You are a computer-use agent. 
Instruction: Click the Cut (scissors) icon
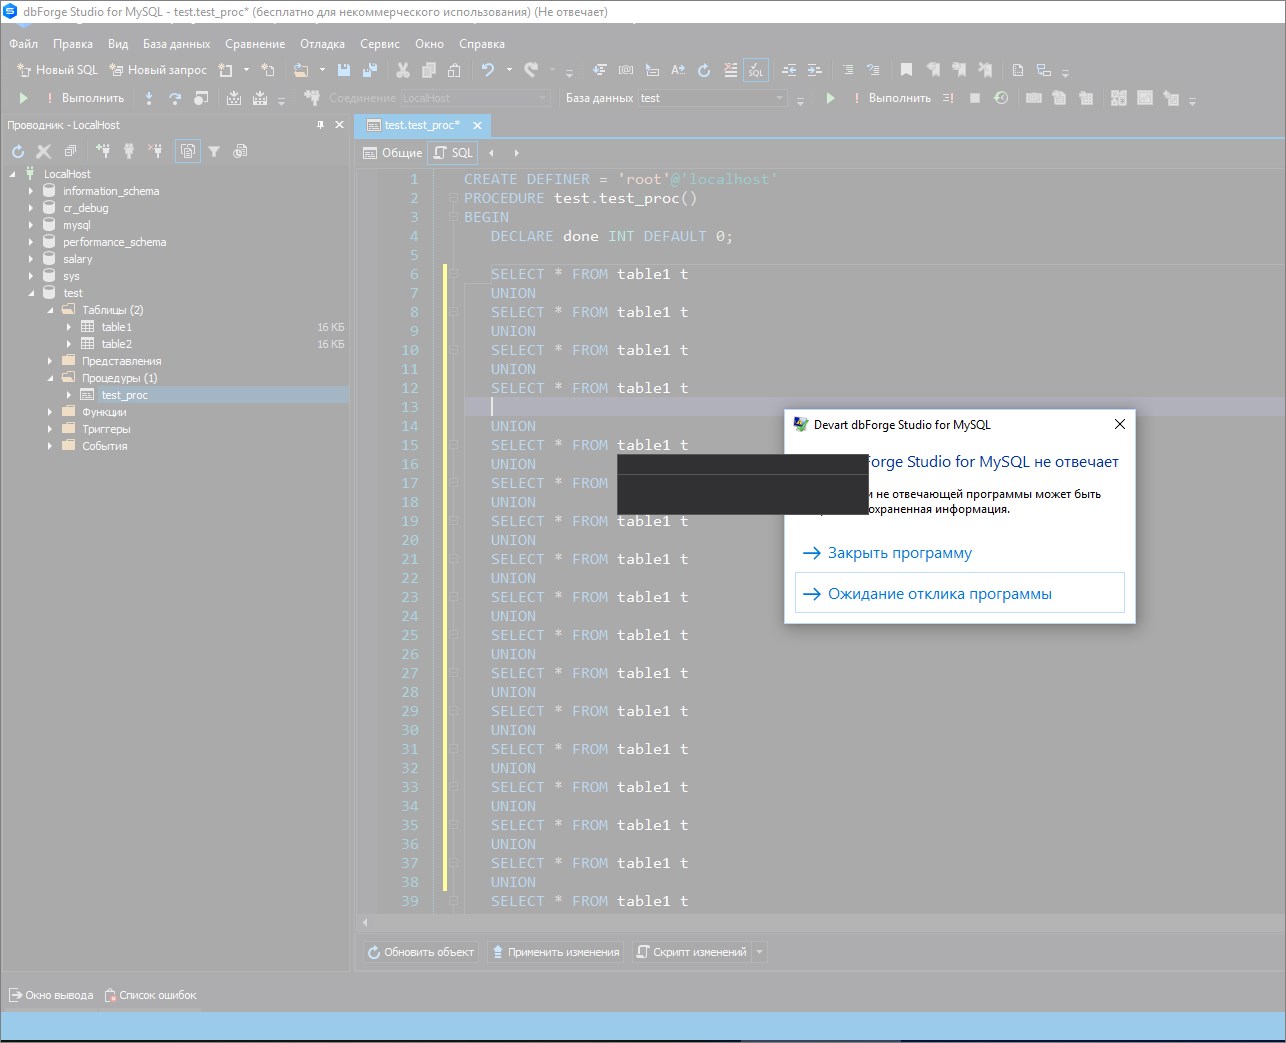click(403, 70)
